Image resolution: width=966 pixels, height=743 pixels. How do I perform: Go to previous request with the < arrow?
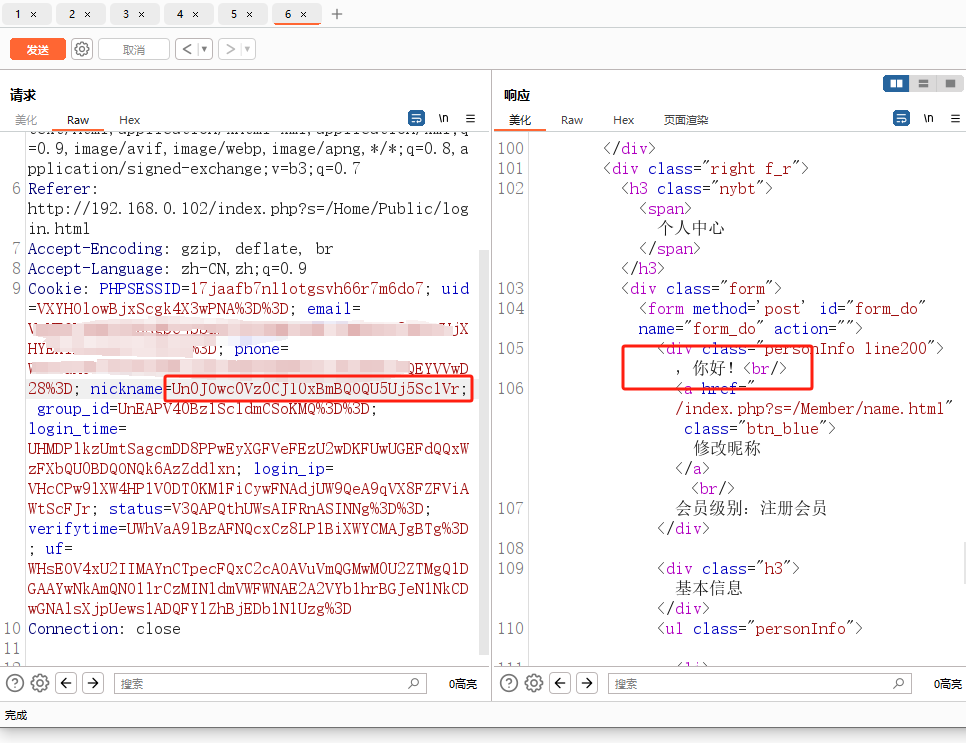tap(187, 49)
